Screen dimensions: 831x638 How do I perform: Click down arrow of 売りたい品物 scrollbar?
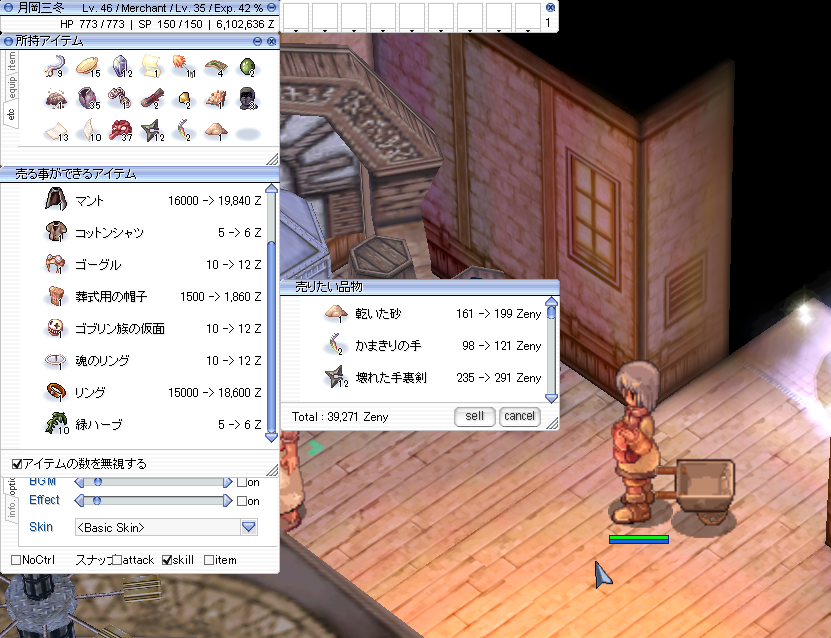click(551, 398)
